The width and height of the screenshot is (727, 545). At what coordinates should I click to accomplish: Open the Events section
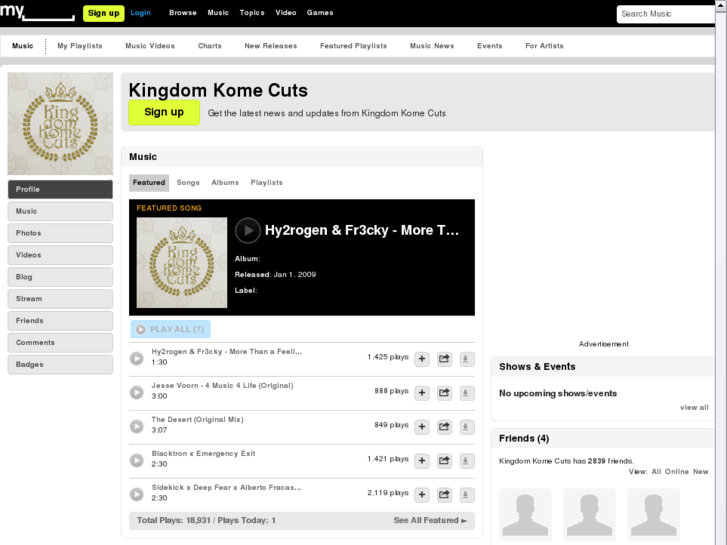coord(490,46)
